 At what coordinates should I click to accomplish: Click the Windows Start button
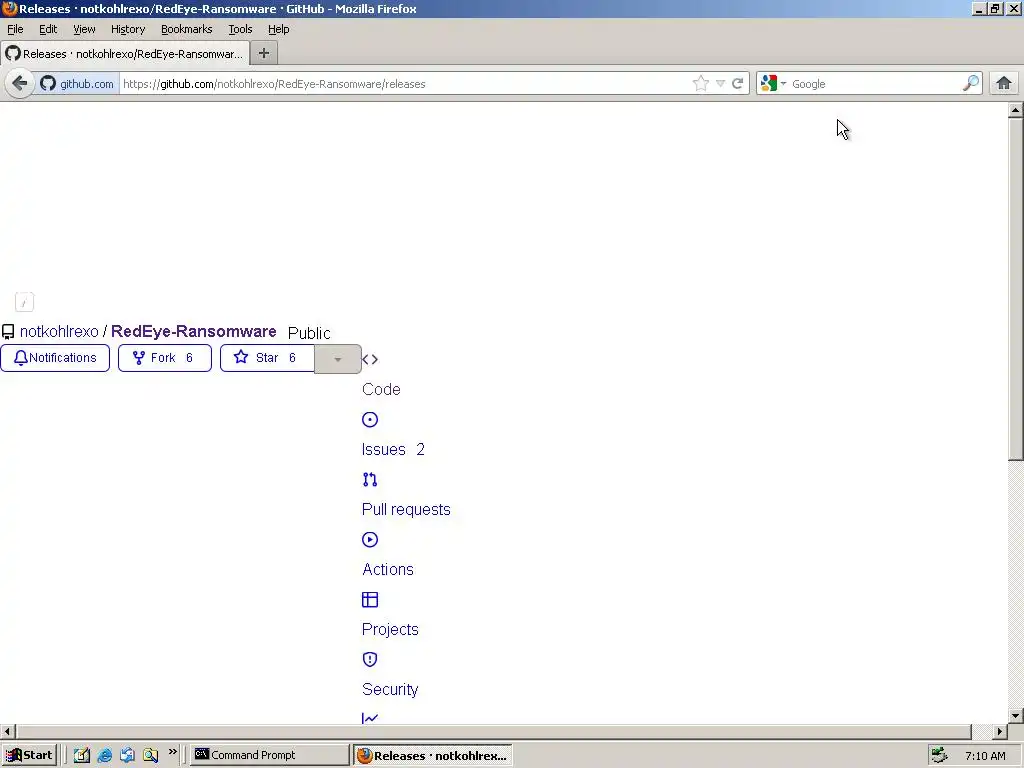tap(29, 756)
